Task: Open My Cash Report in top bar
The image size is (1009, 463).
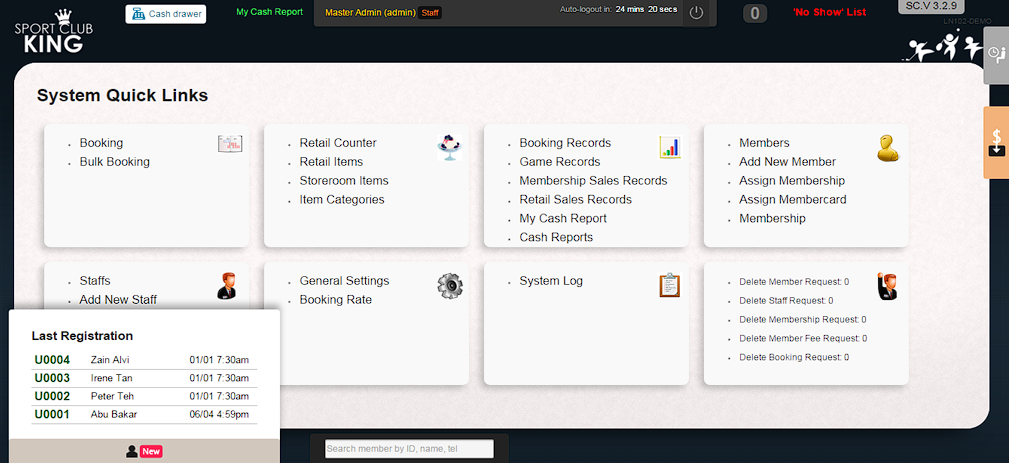Action: click(269, 12)
